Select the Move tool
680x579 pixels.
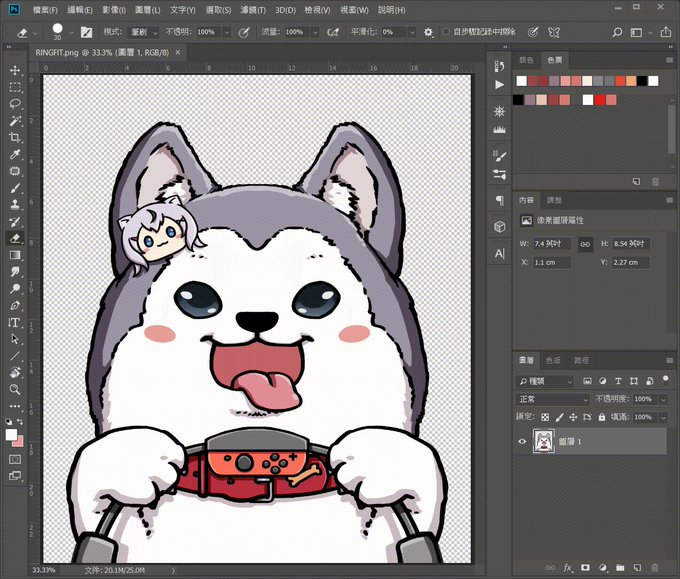[15, 70]
